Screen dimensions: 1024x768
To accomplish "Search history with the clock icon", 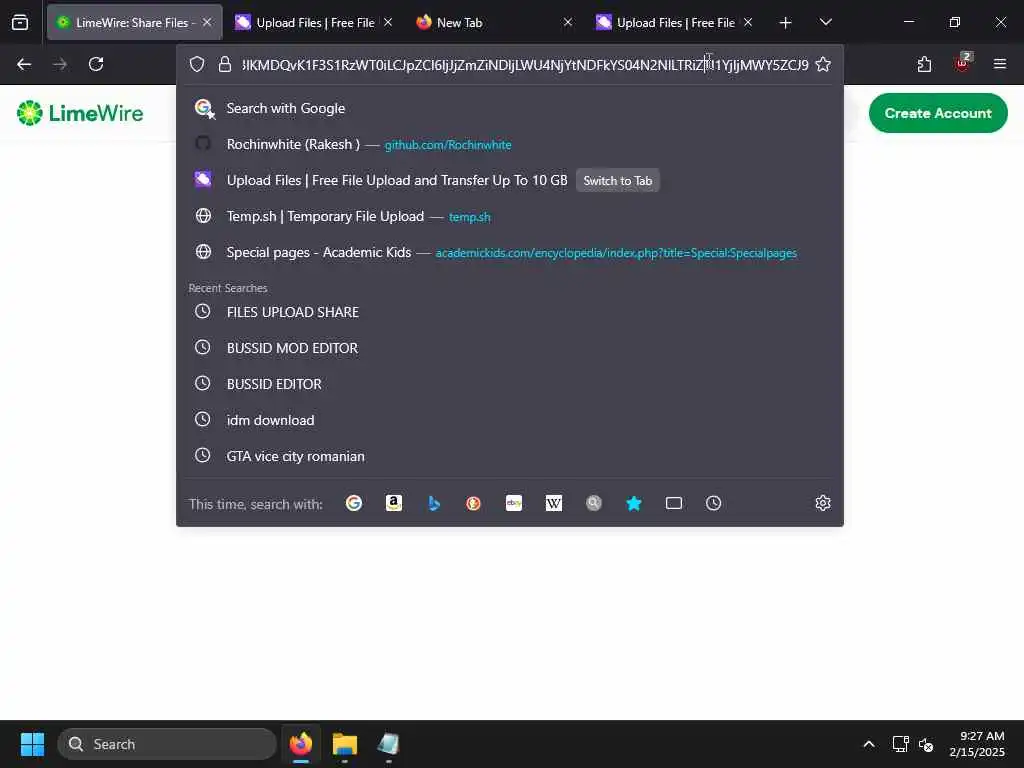I will click(714, 503).
